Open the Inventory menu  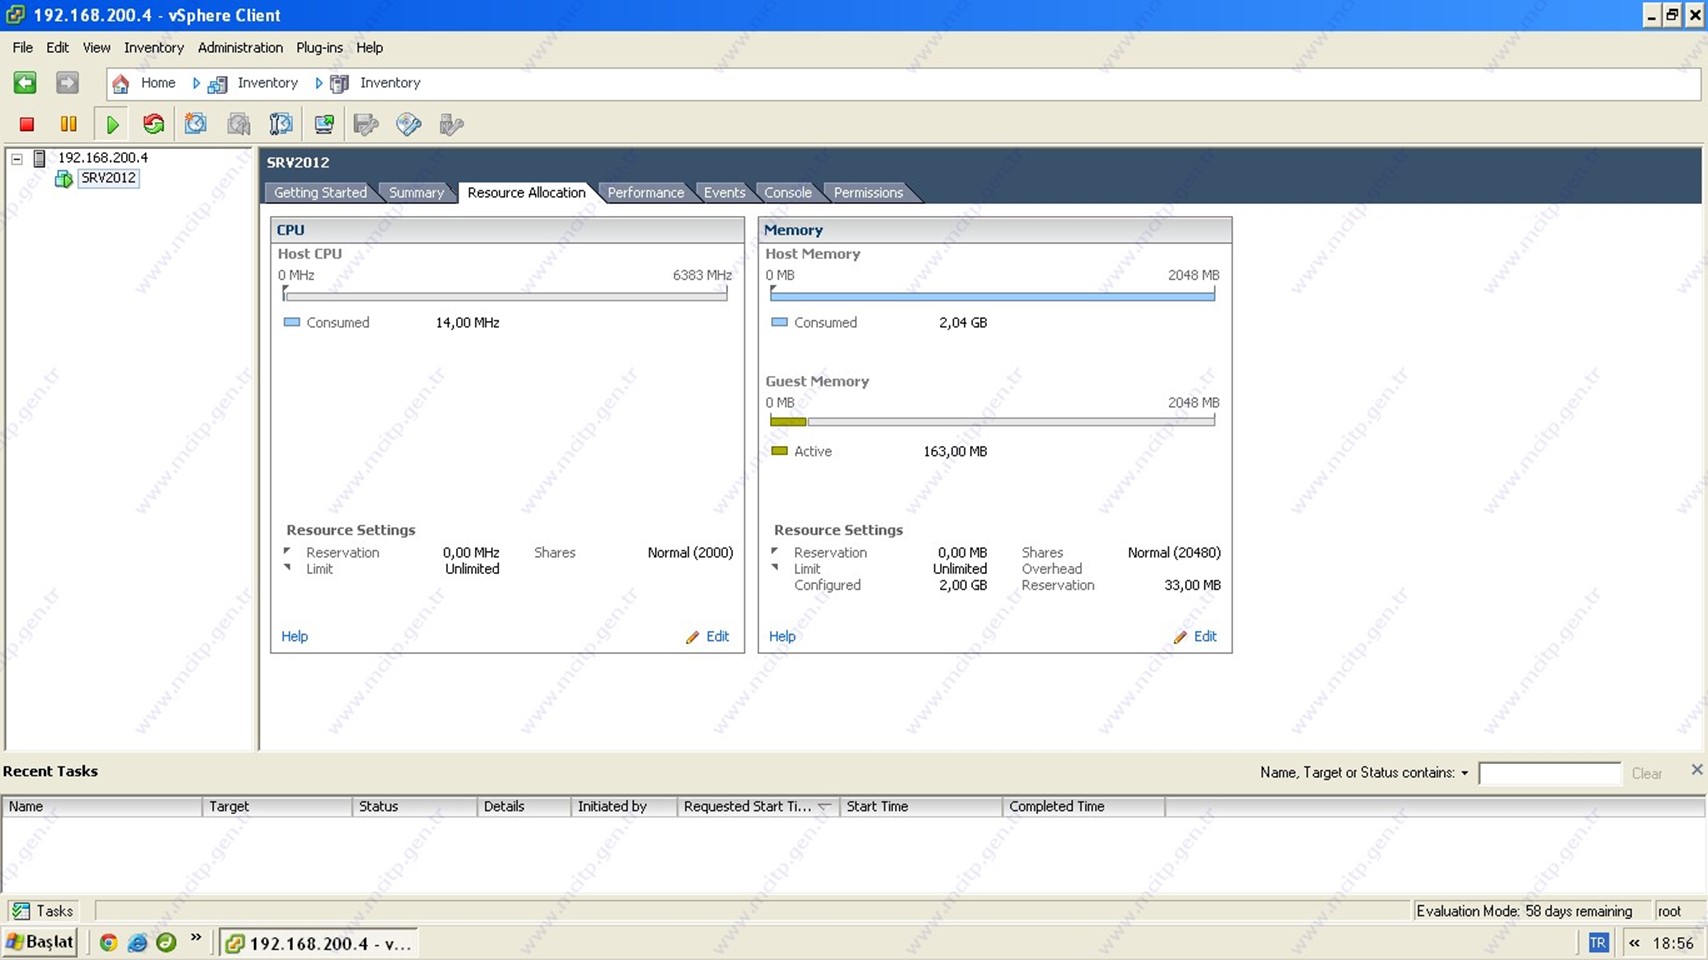pos(153,47)
